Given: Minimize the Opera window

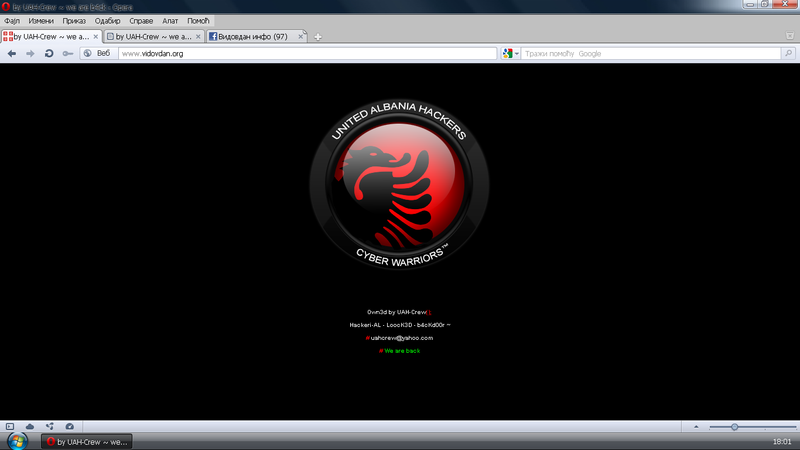Looking at the screenshot, I should (x=749, y=4).
